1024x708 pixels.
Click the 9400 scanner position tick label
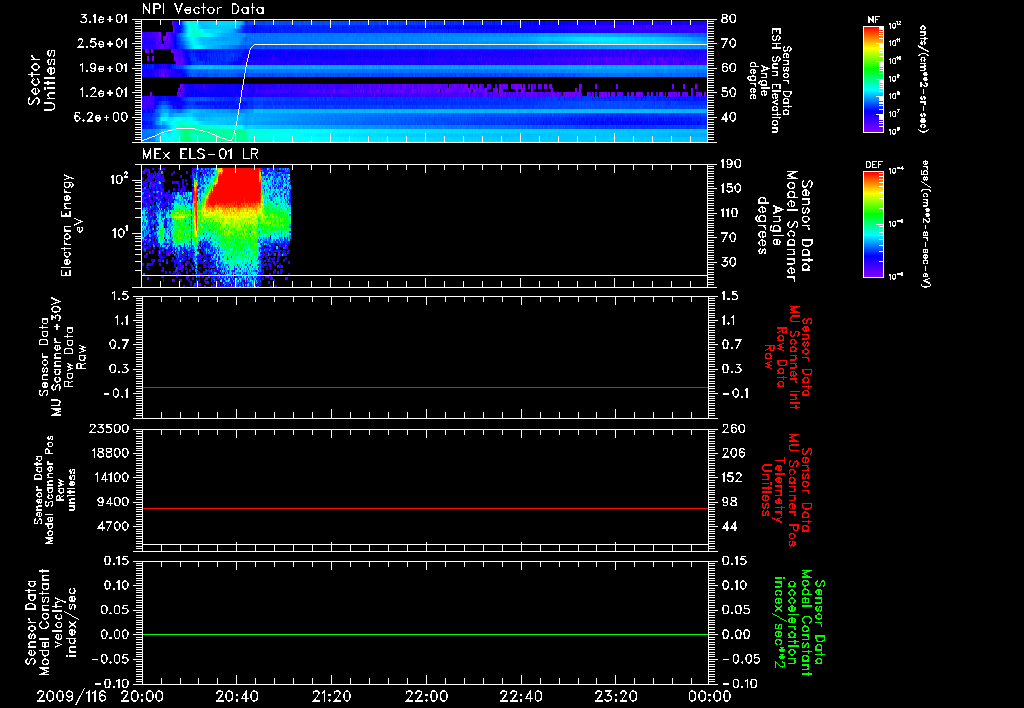tap(114, 502)
